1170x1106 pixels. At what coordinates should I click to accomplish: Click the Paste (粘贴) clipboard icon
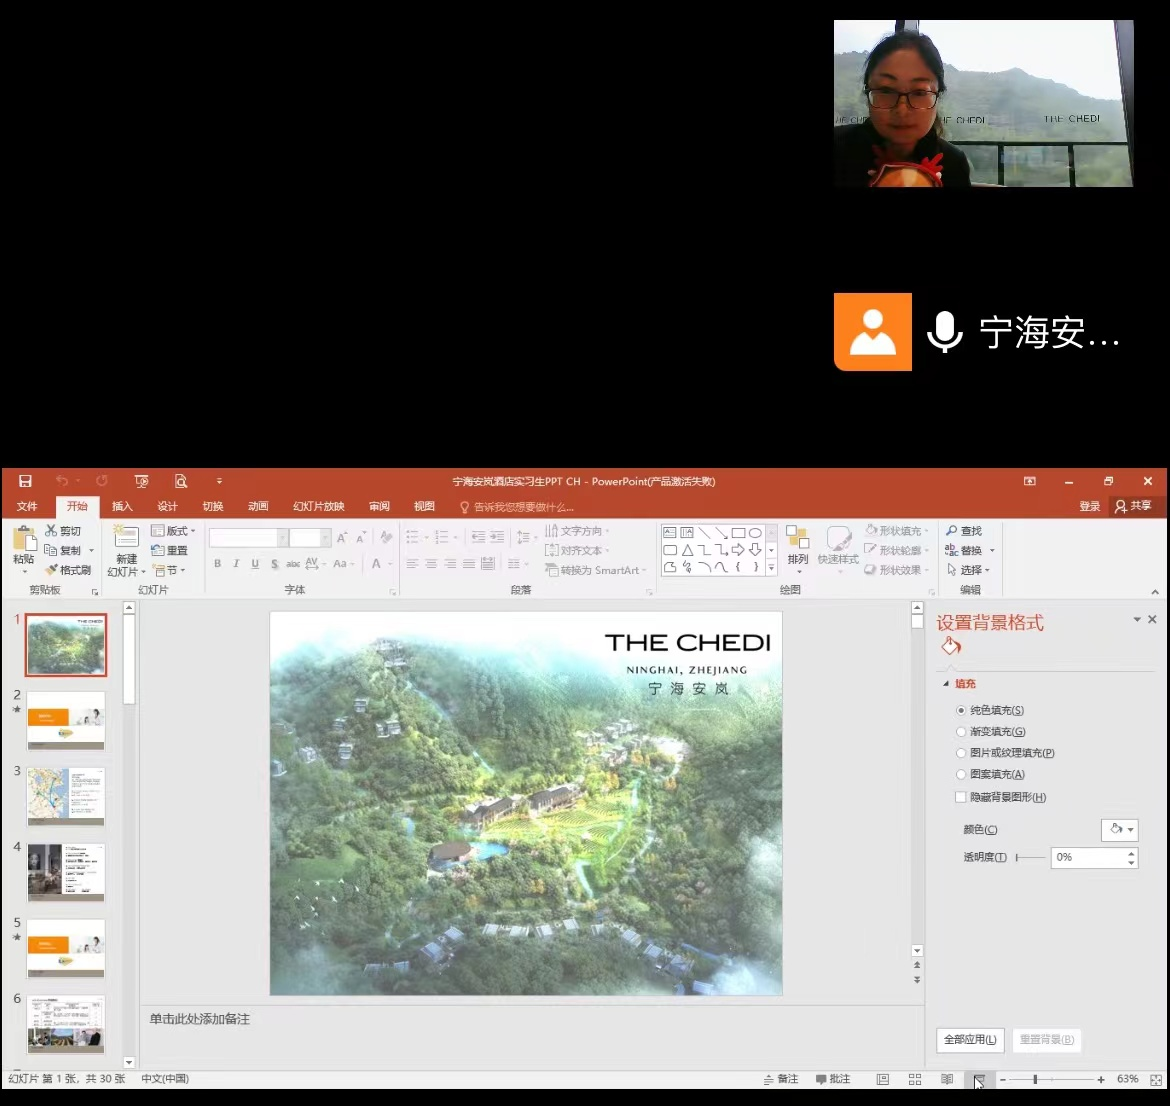23,540
